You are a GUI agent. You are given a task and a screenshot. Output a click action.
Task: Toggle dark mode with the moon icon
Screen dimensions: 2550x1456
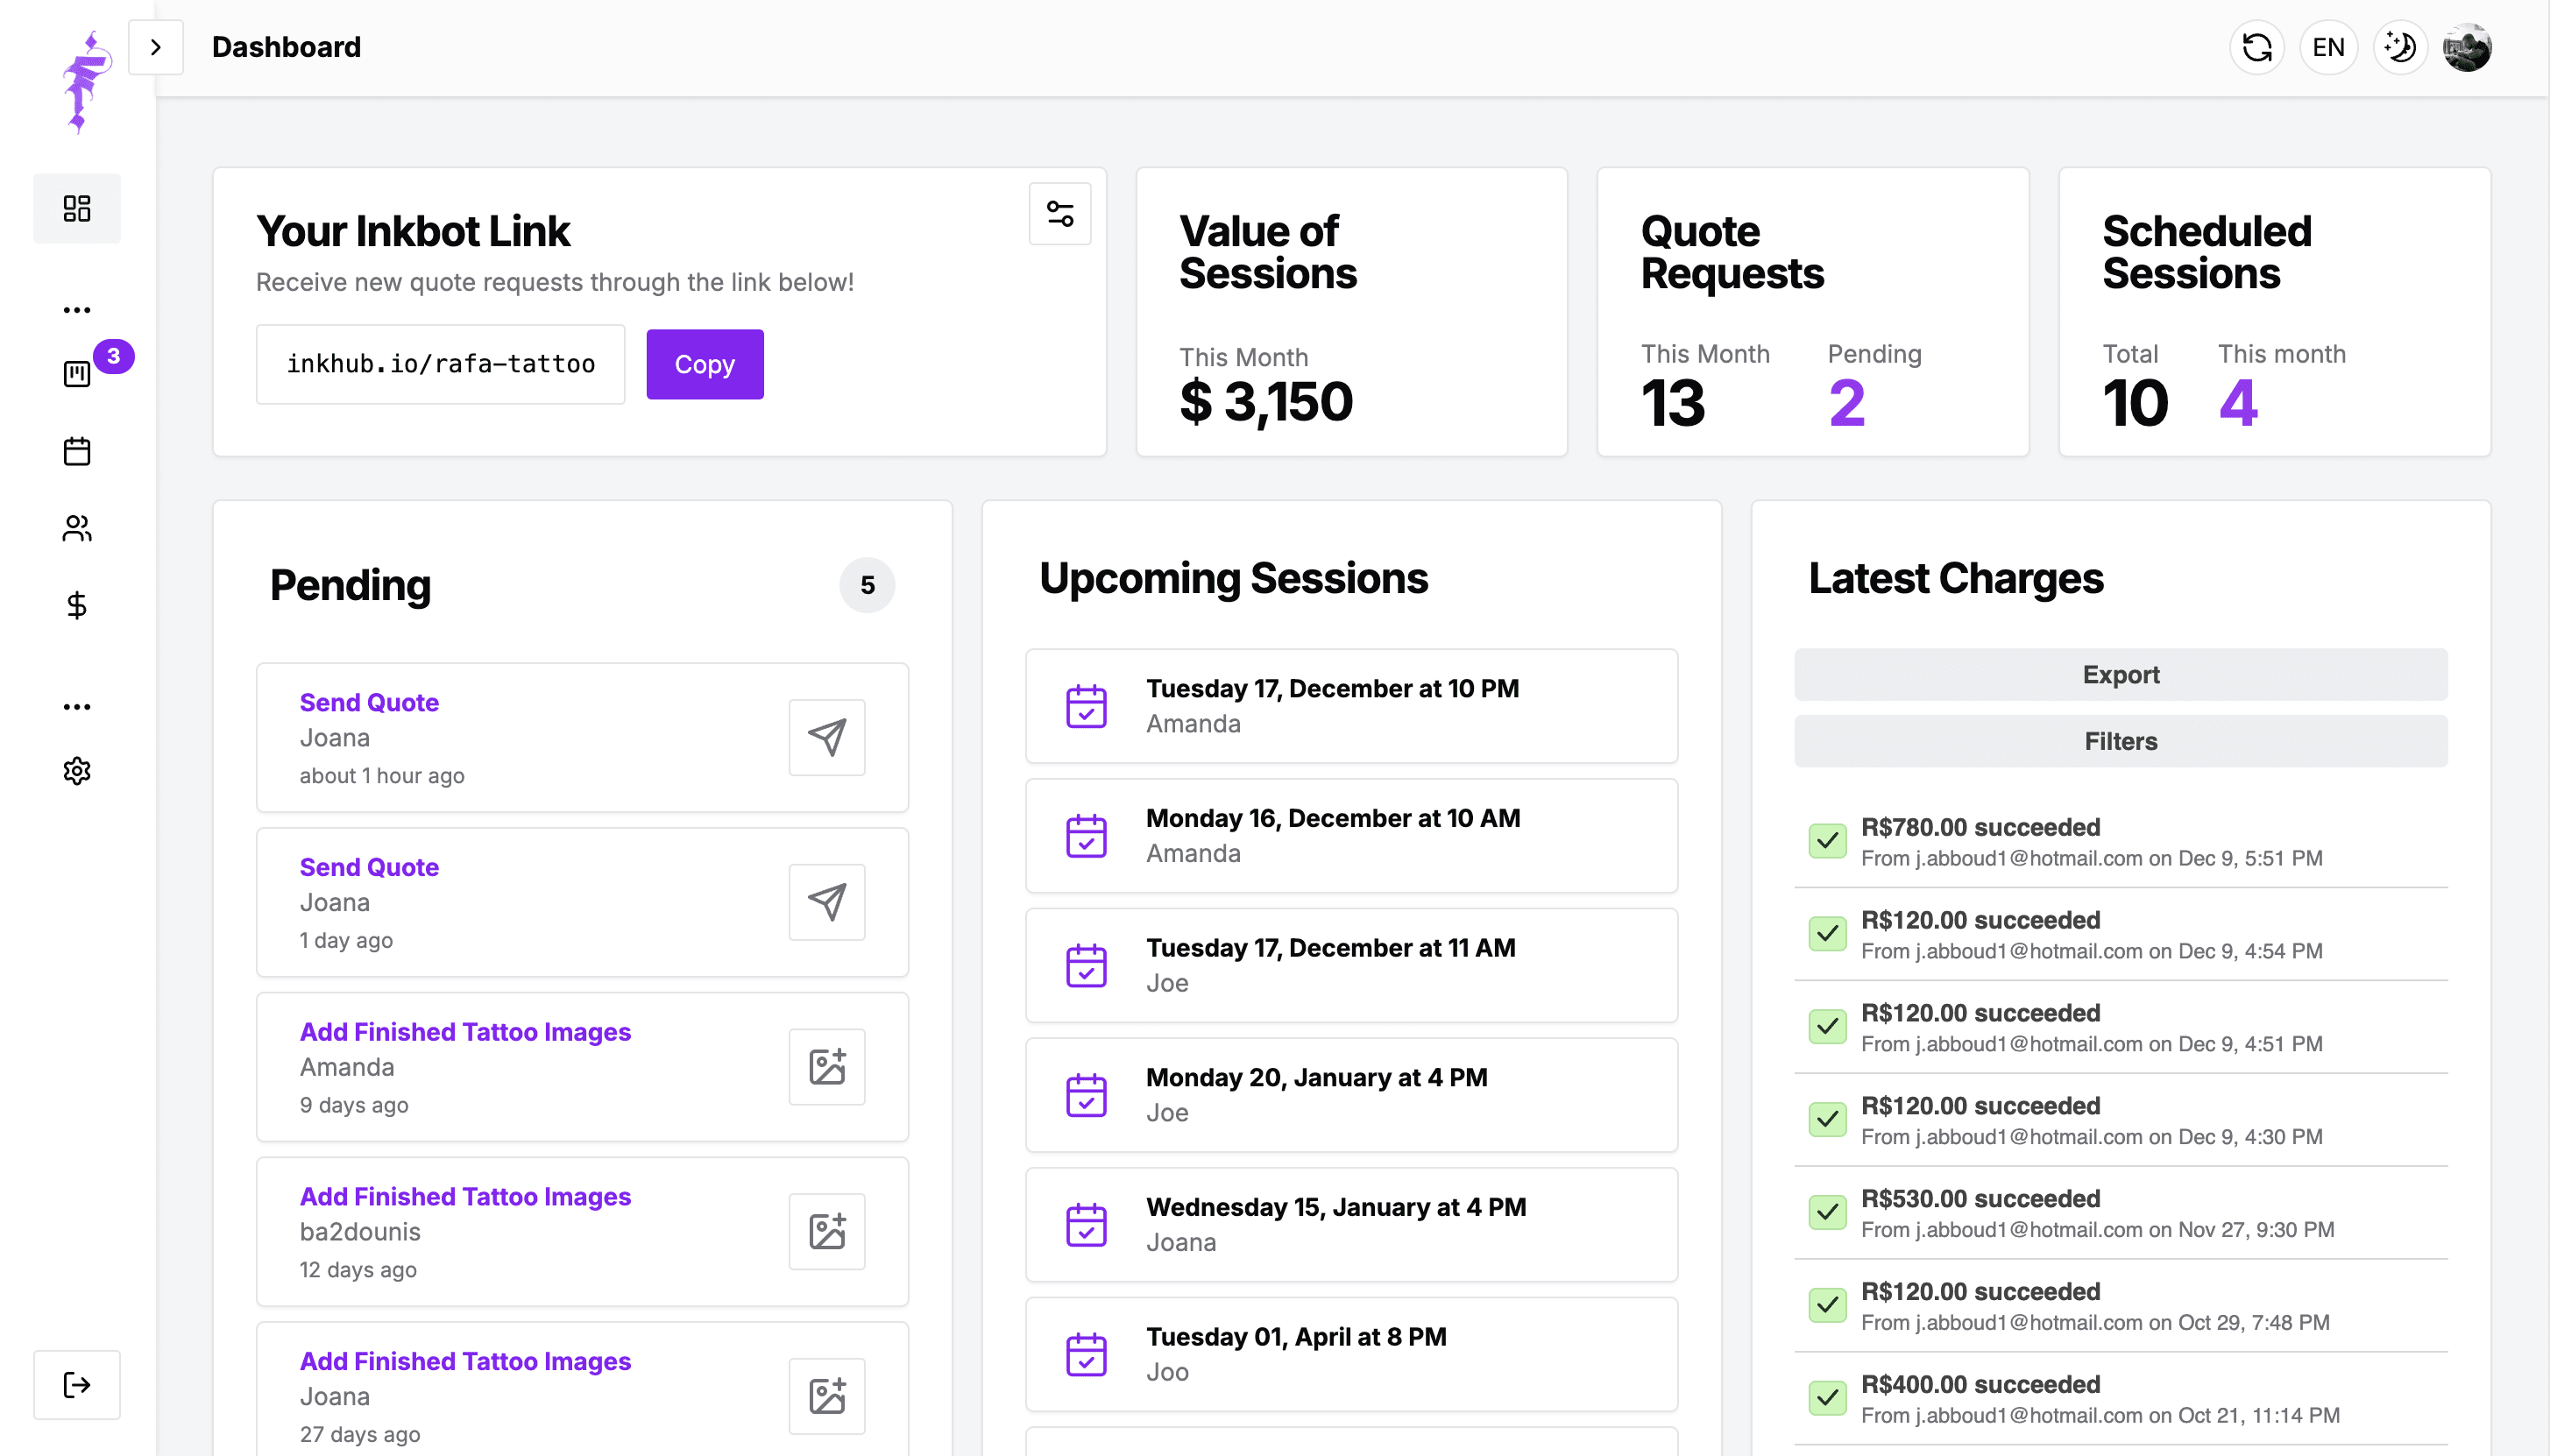(x=2400, y=47)
